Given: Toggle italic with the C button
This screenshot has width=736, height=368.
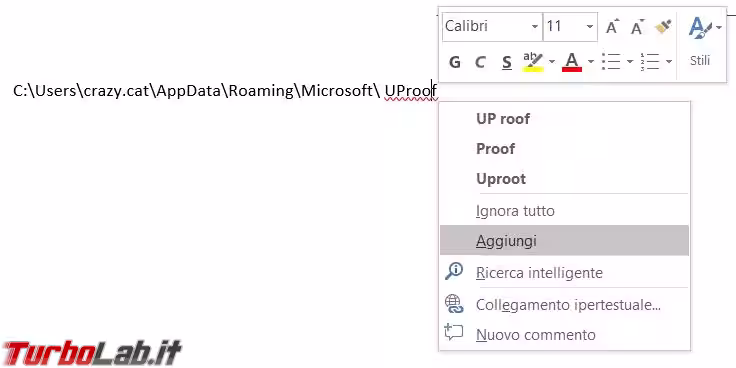Looking at the screenshot, I should [480, 62].
